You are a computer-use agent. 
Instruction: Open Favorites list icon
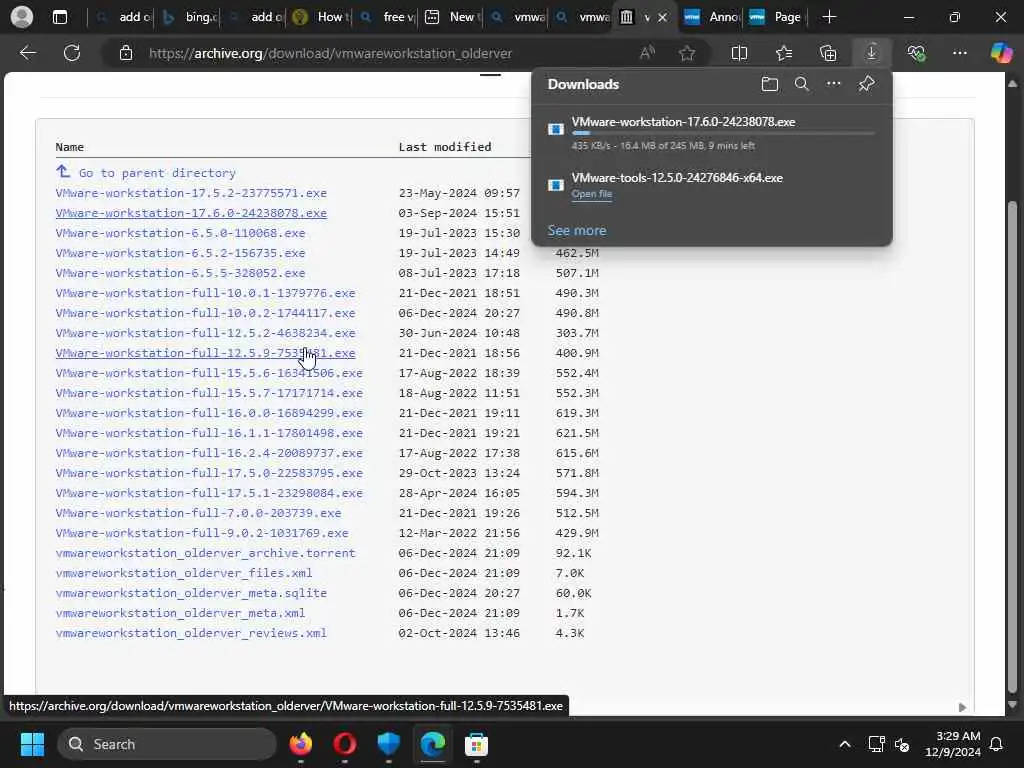(784, 53)
